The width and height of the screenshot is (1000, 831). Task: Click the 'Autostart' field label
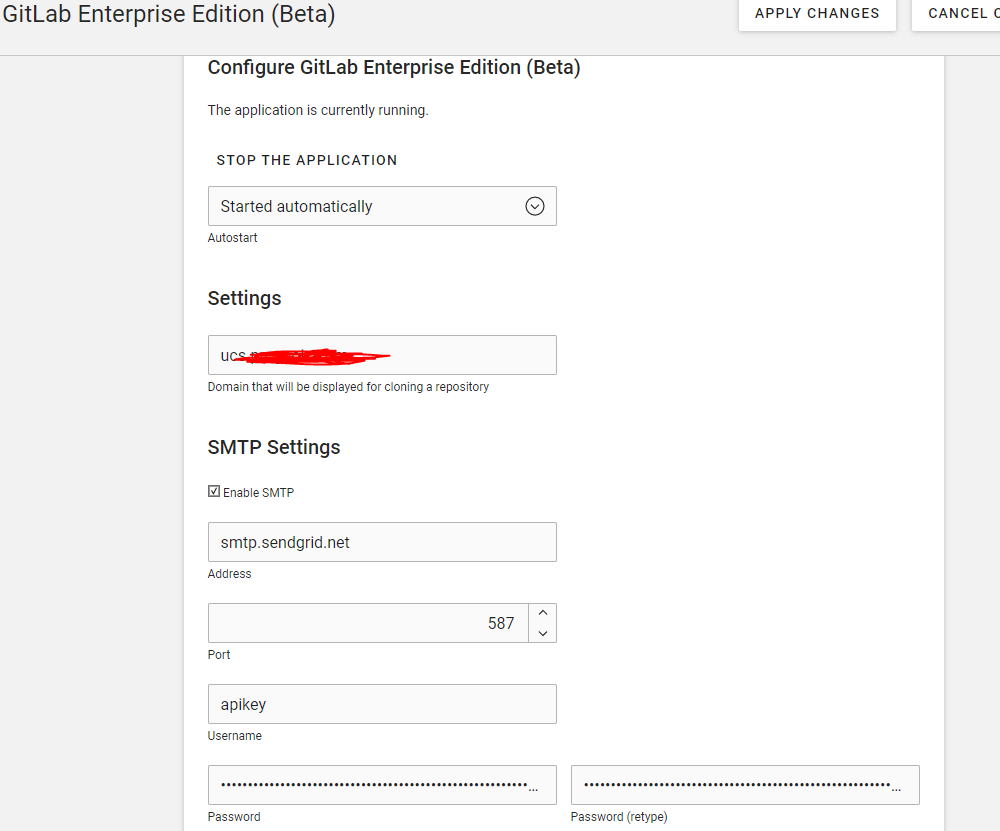(232, 238)
